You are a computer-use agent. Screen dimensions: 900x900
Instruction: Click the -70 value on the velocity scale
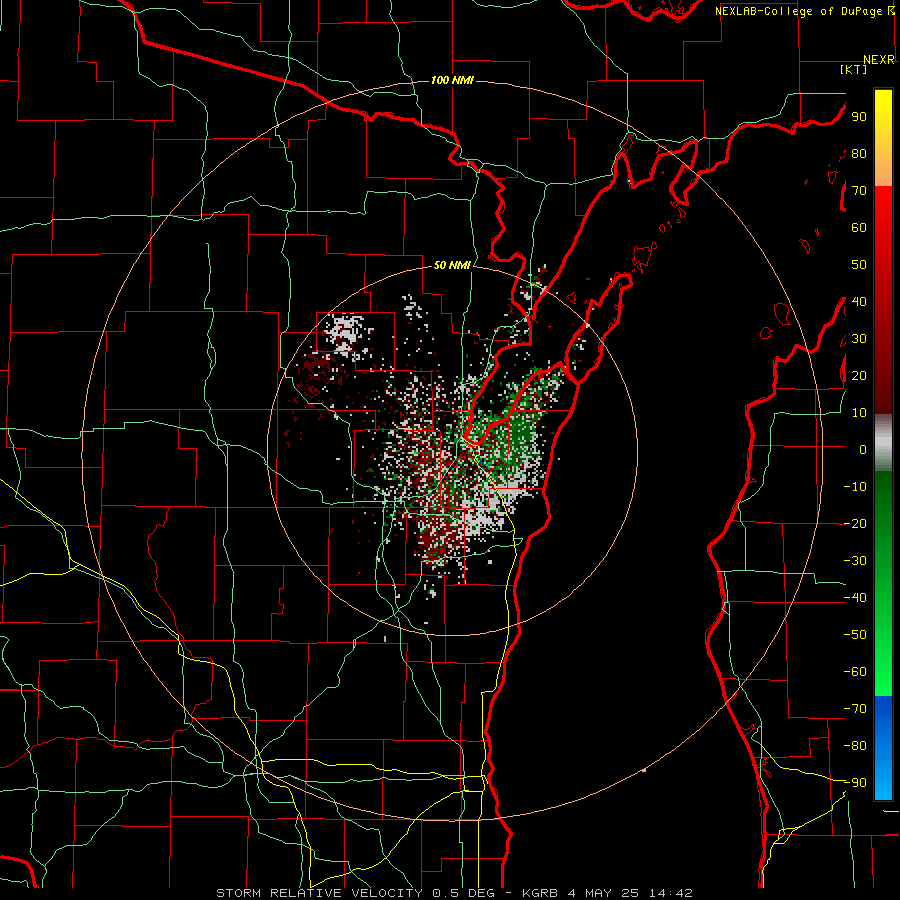[x=855, y=709]
